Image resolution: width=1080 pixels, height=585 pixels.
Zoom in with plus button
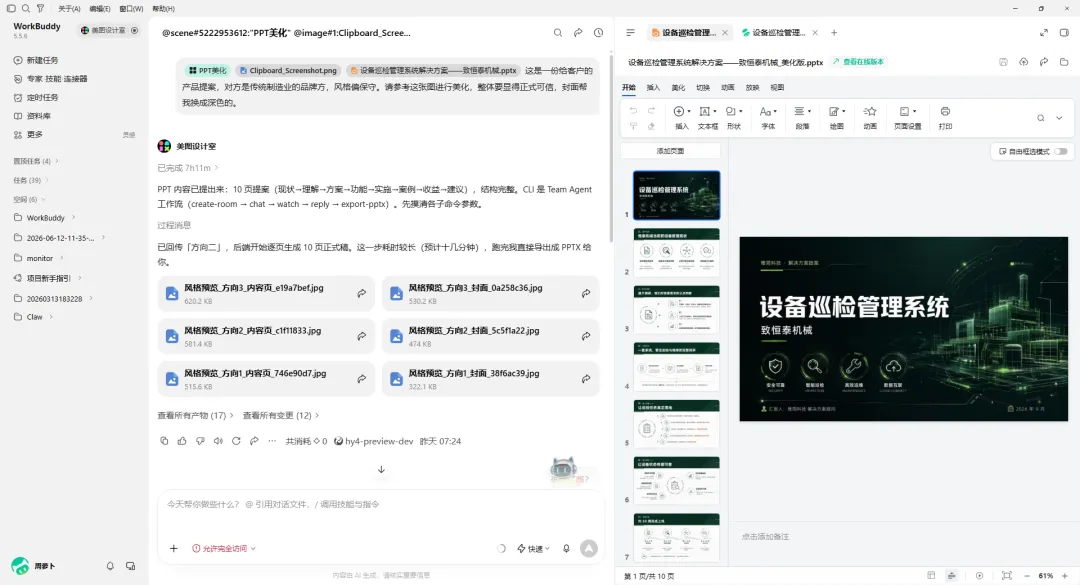[x=1064, y=575]
